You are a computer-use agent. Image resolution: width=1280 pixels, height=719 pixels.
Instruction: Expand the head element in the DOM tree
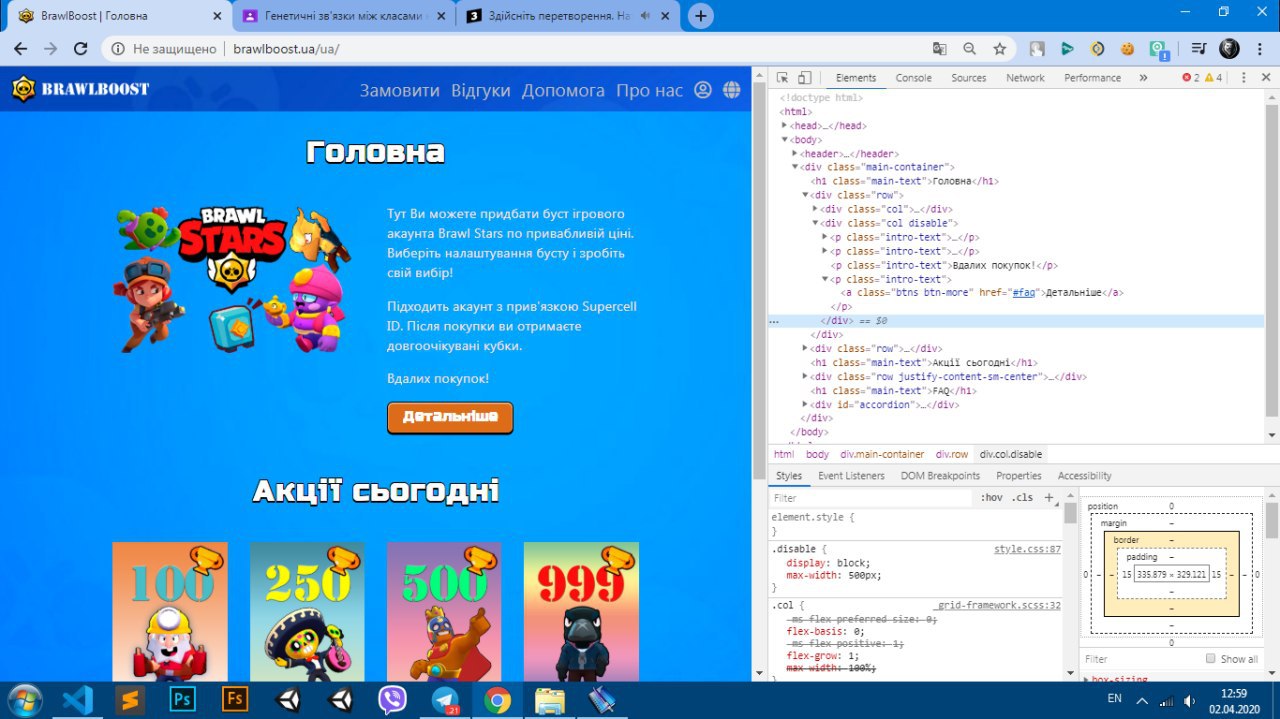tap(785, 126)
